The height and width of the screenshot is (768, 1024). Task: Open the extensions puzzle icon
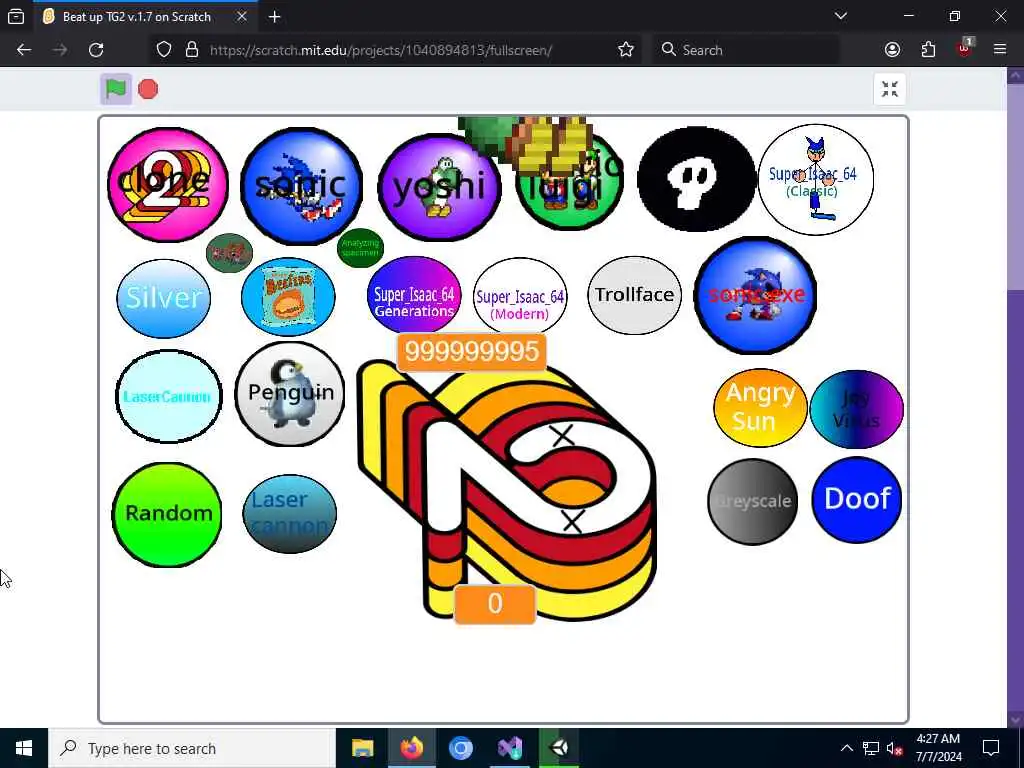tap(928, 50)
